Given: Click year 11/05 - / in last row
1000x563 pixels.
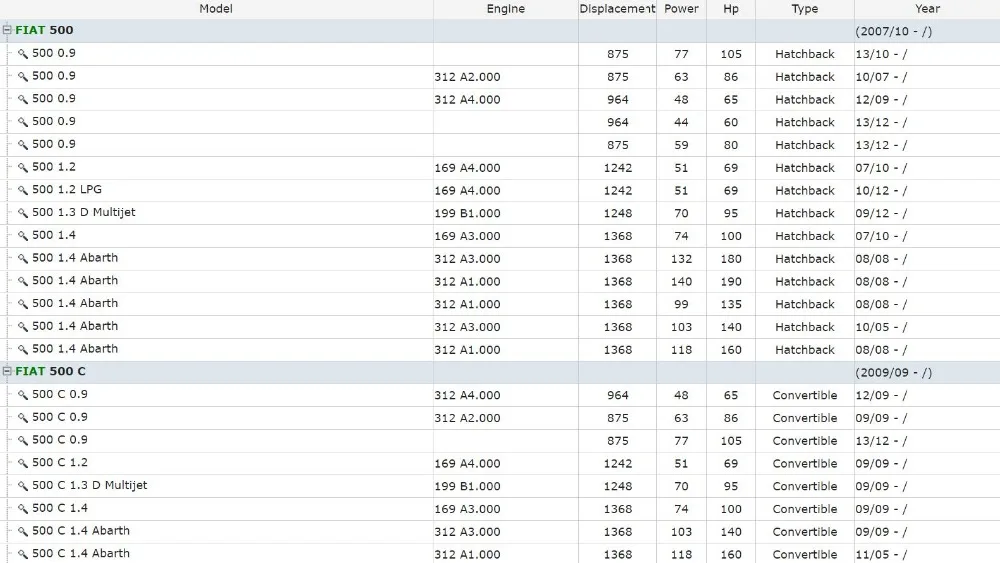Looking at the screenshot, I should click(x=881, y=554).
